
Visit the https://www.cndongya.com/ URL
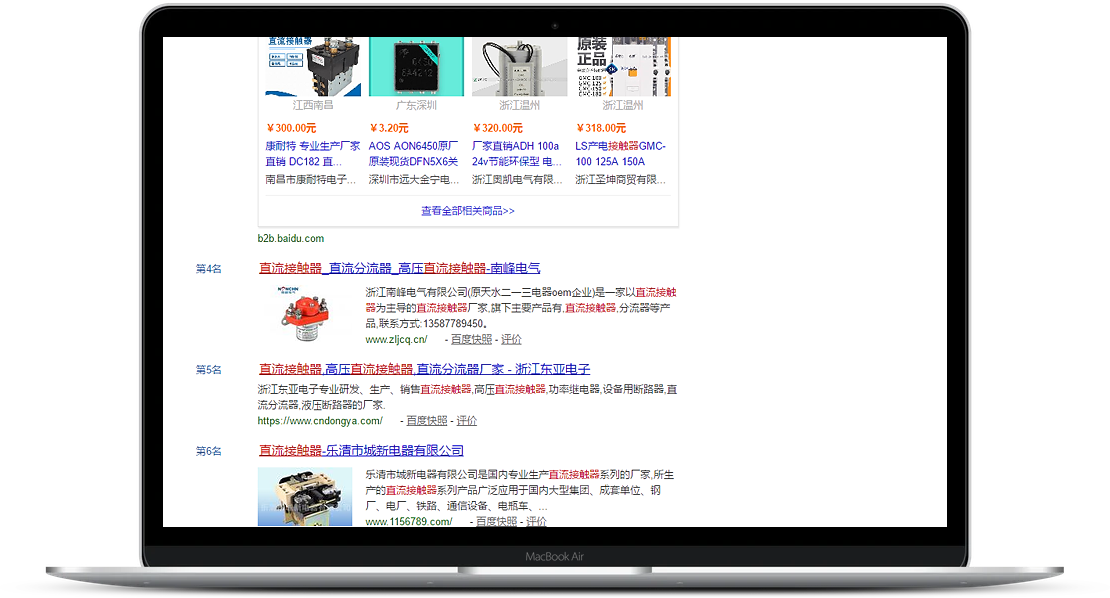[x=320, y=421]
